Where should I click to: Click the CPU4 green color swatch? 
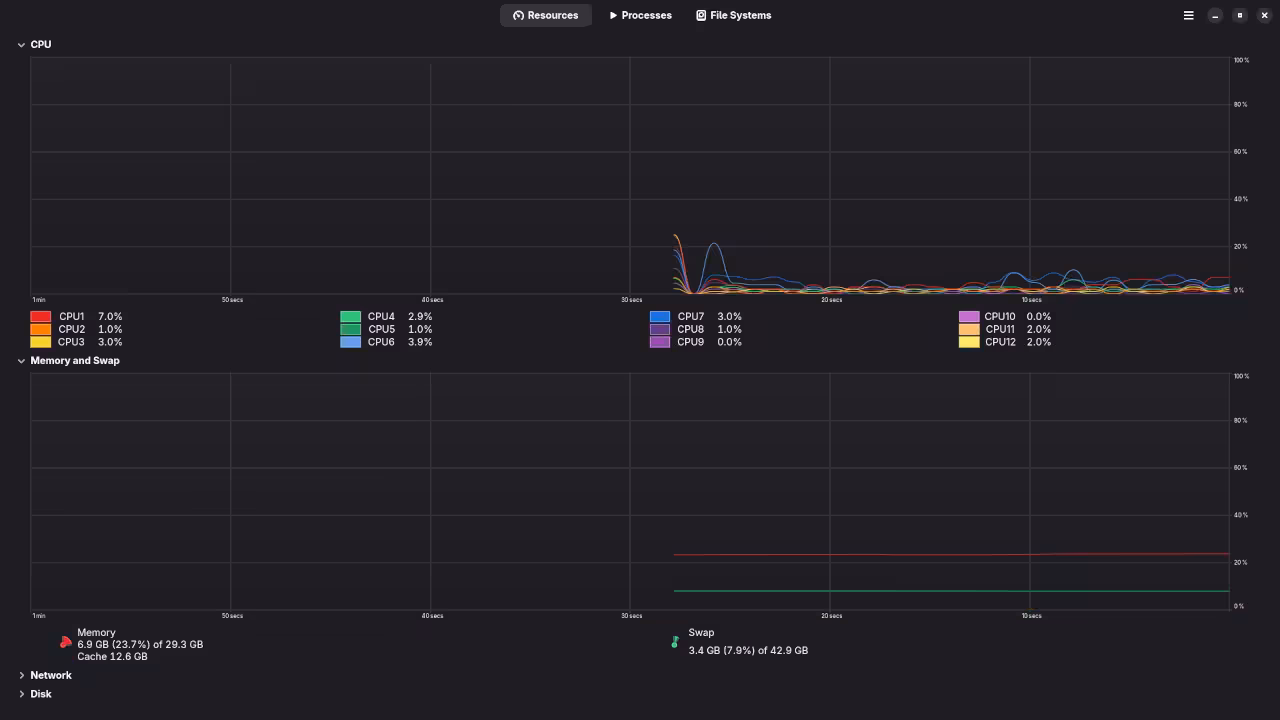point(350,316)
